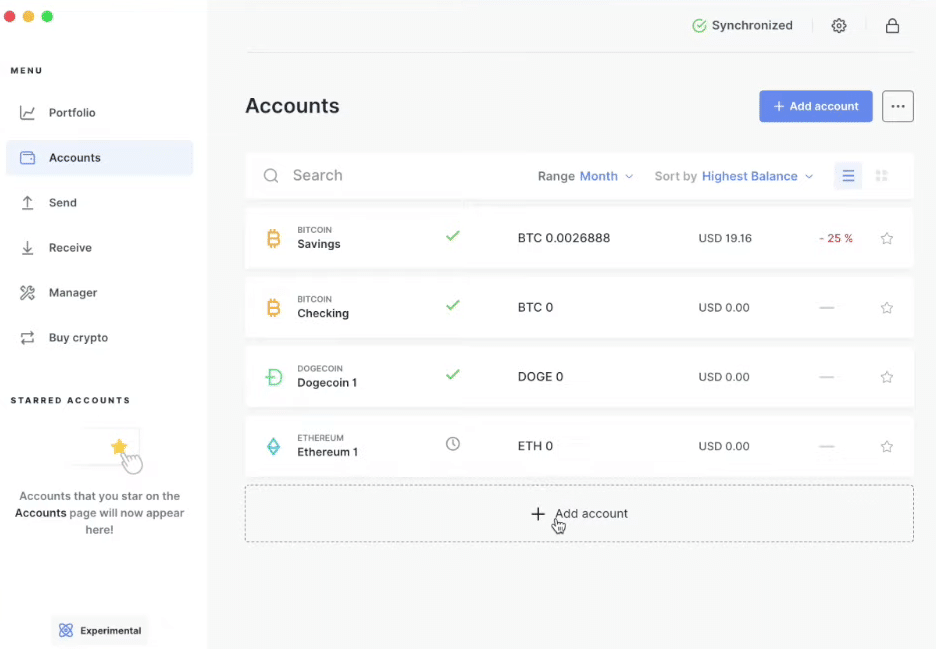This screenshot has height=649, width=936.
Task: Select Accounts in the sidebar menu
Action: [x=99, y=158]
